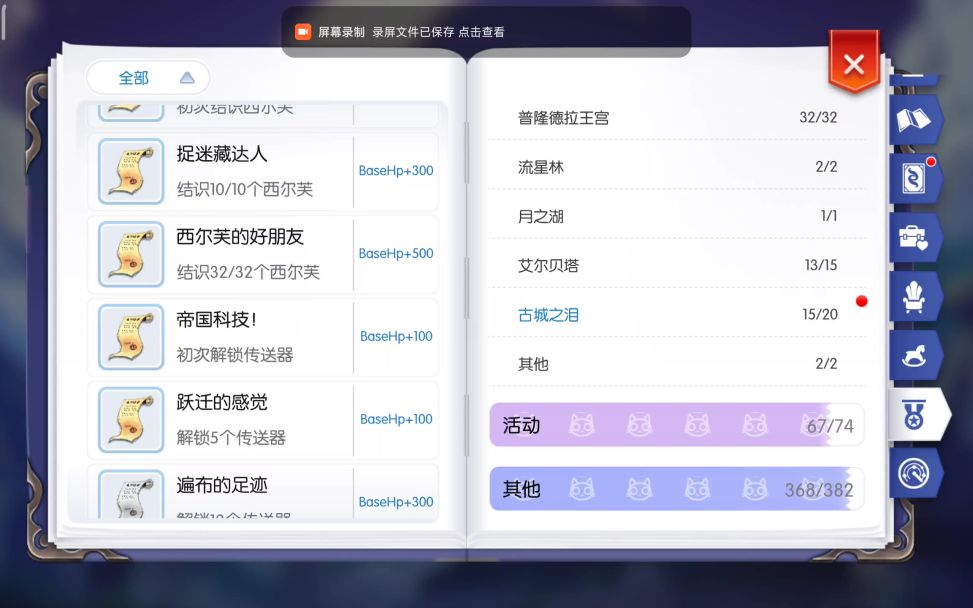Select 古城之泪 in the region list
The height and width of the screenshot is (608, 973).
tap(548, 315)
